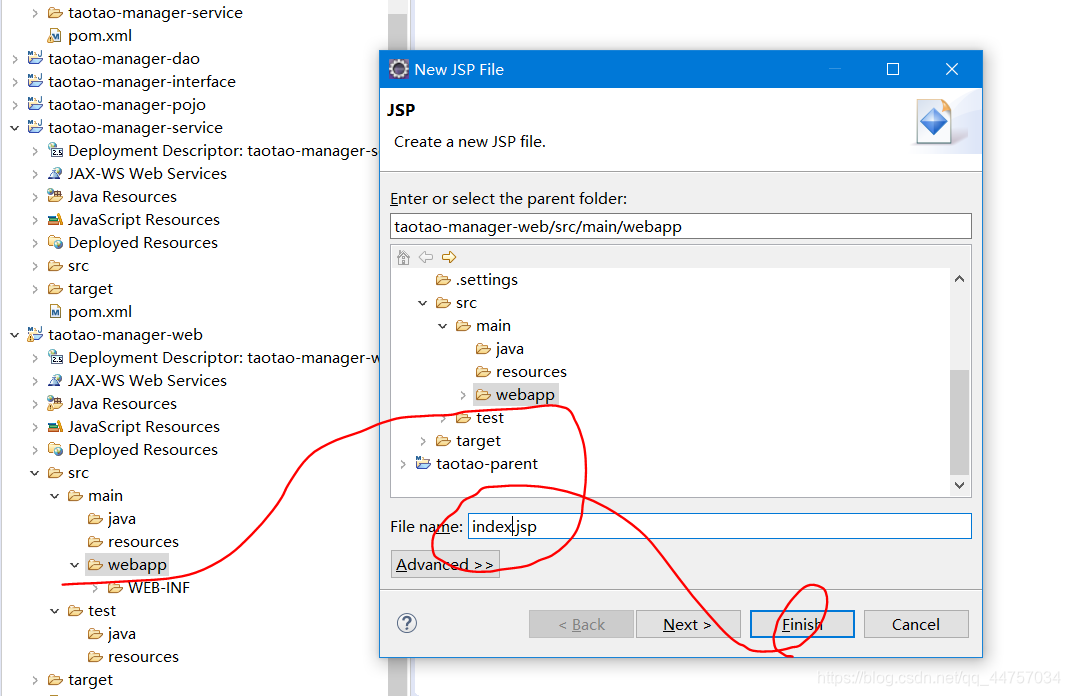Click the gear icon in New JSP File title bar
Image resolution: width=1070 pixels, height=696 pixels.
click(x=399, y=69)
